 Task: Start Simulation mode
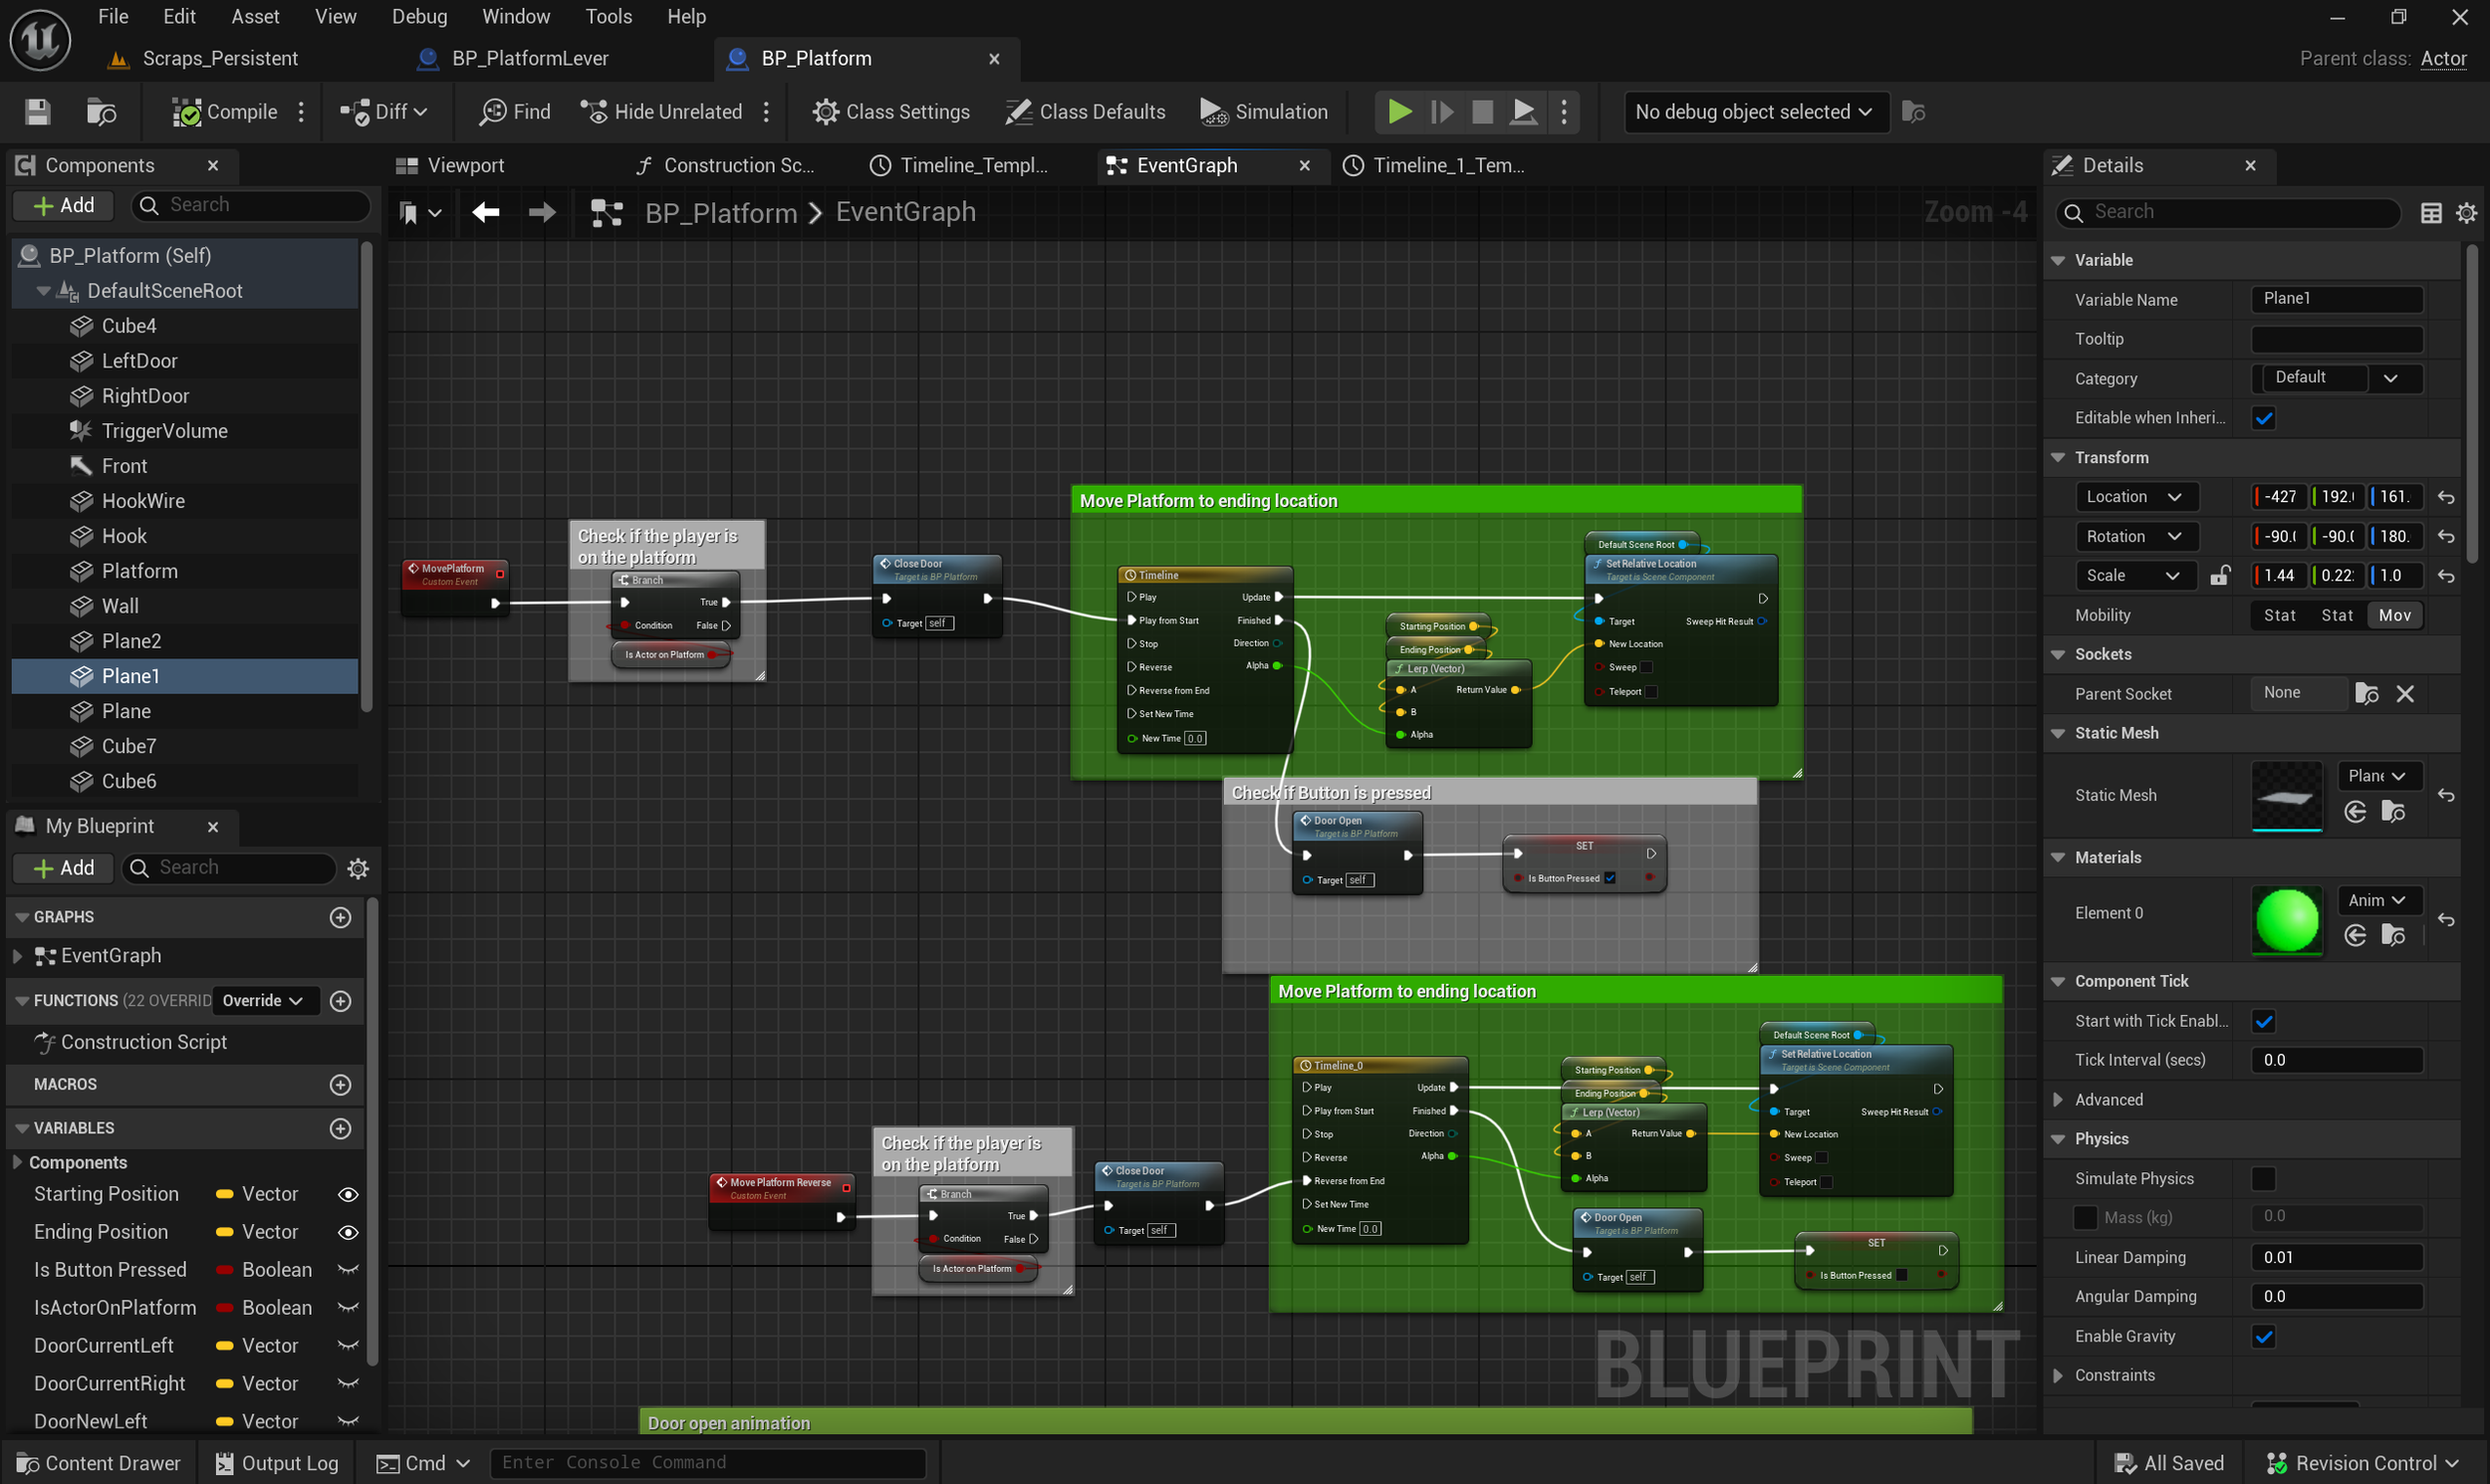click(x=1264, y=112)
